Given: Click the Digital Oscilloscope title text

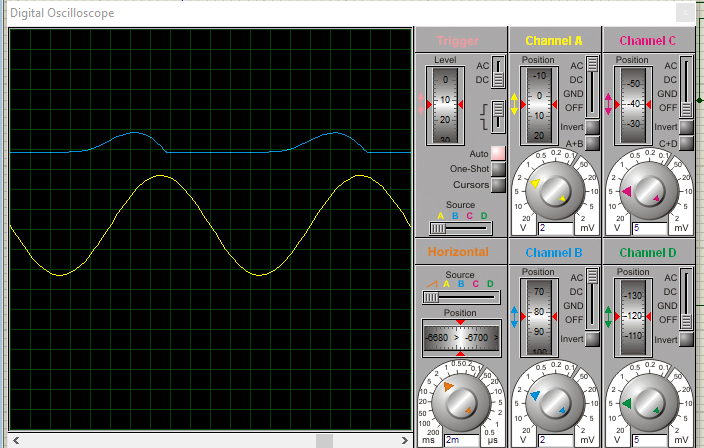Looking at the screenshot, I should [x=62, y=13].
